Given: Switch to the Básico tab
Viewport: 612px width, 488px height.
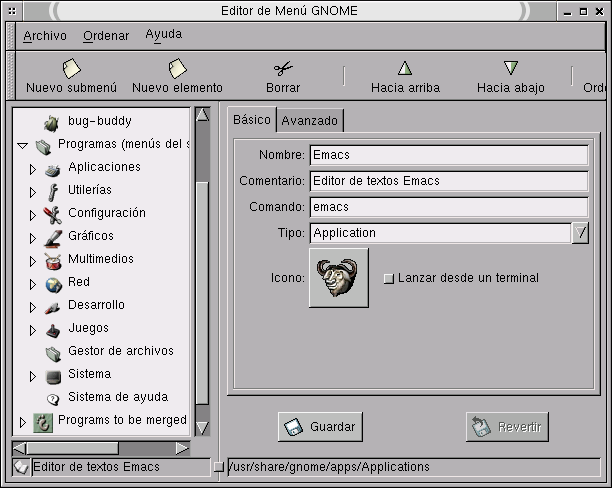Looking at the screenshot, I should click(252, 119).
